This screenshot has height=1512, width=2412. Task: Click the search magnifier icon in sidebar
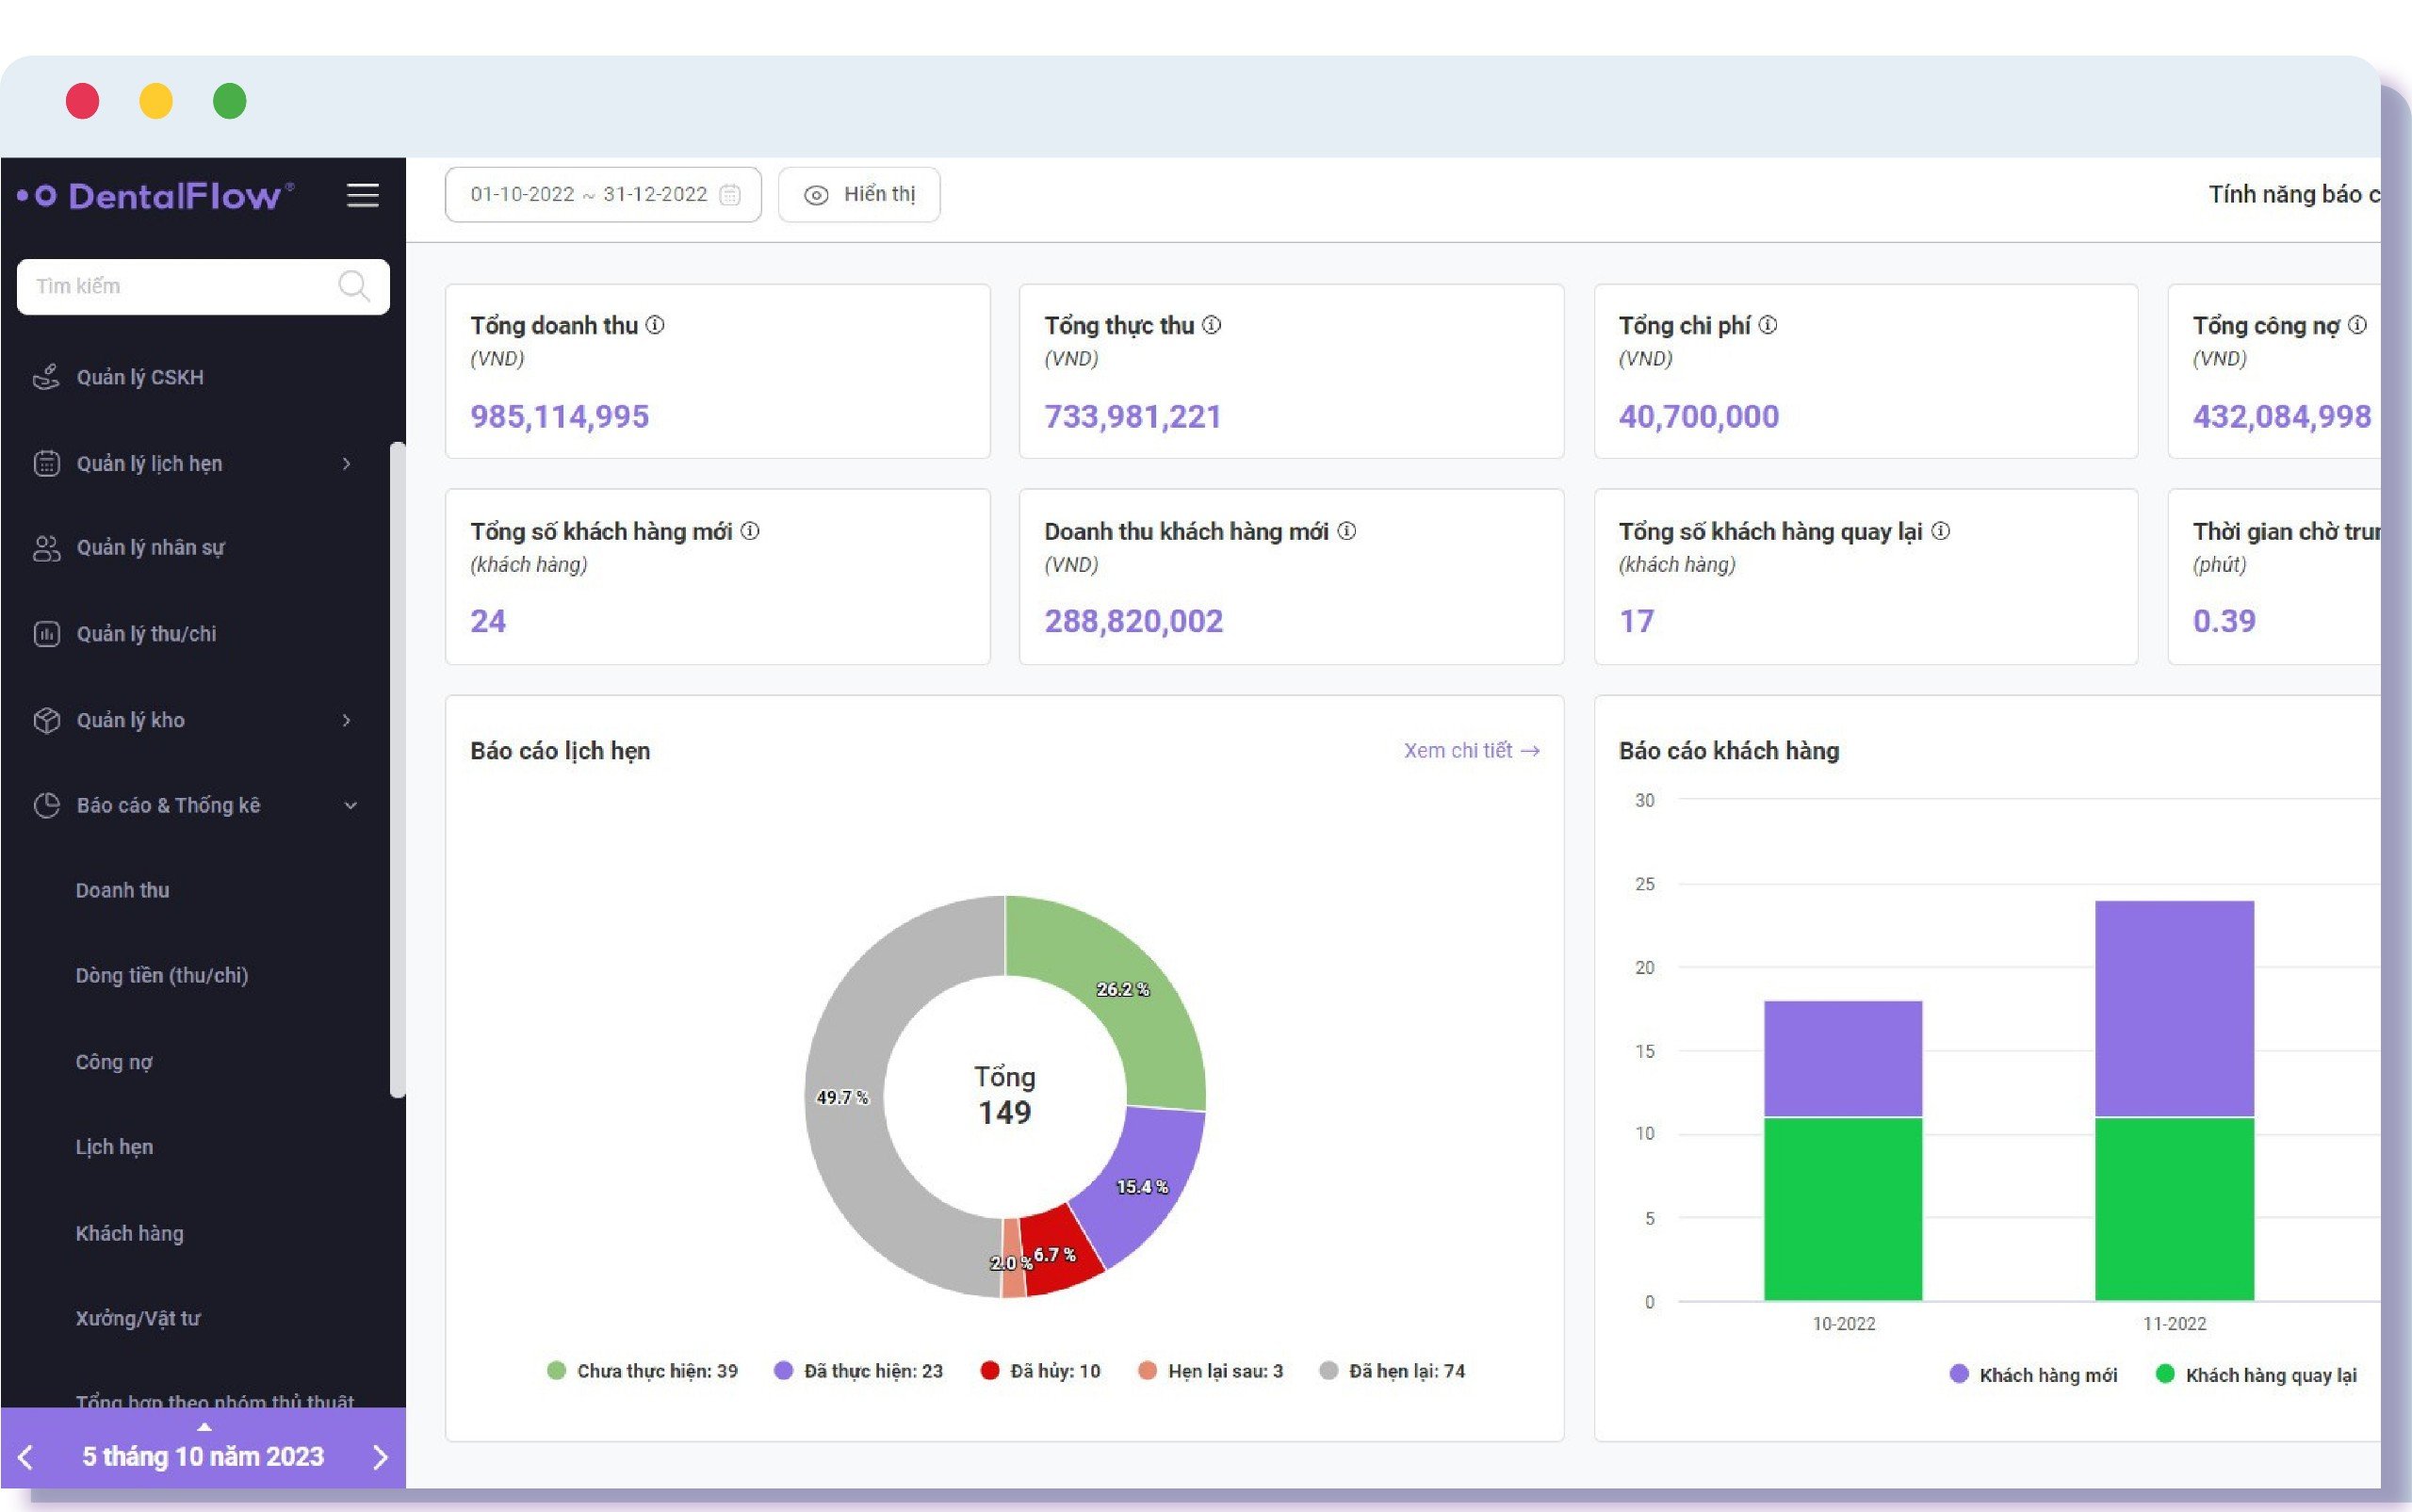353,286
